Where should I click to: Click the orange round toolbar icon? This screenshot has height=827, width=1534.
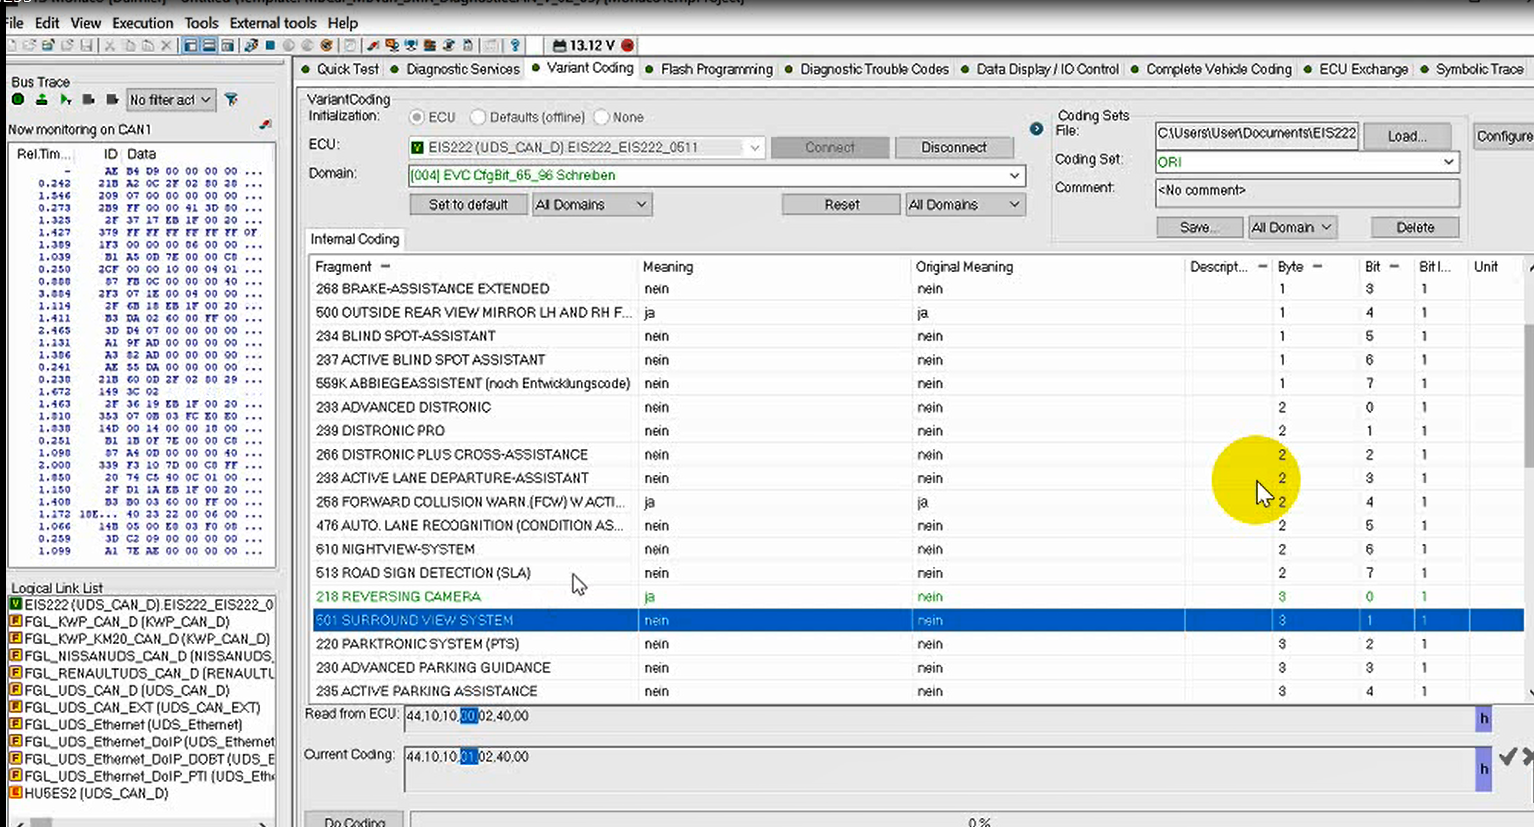tap(326, 46)
